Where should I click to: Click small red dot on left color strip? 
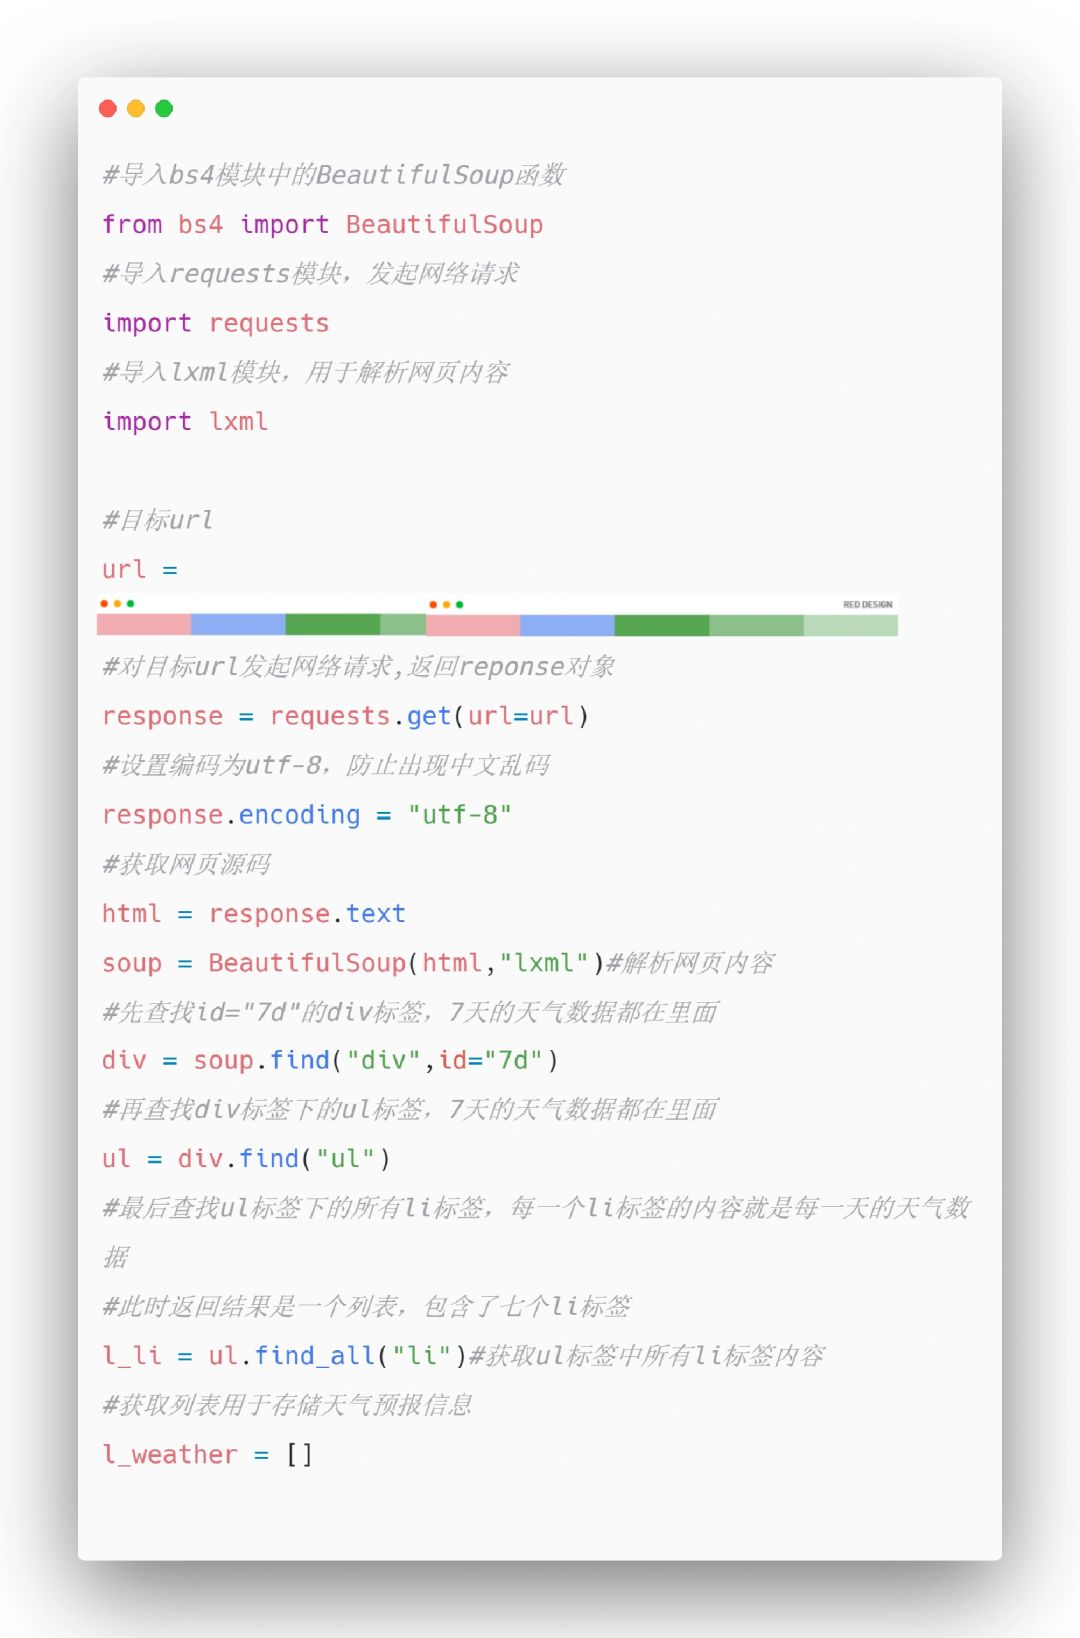[104, 604]
